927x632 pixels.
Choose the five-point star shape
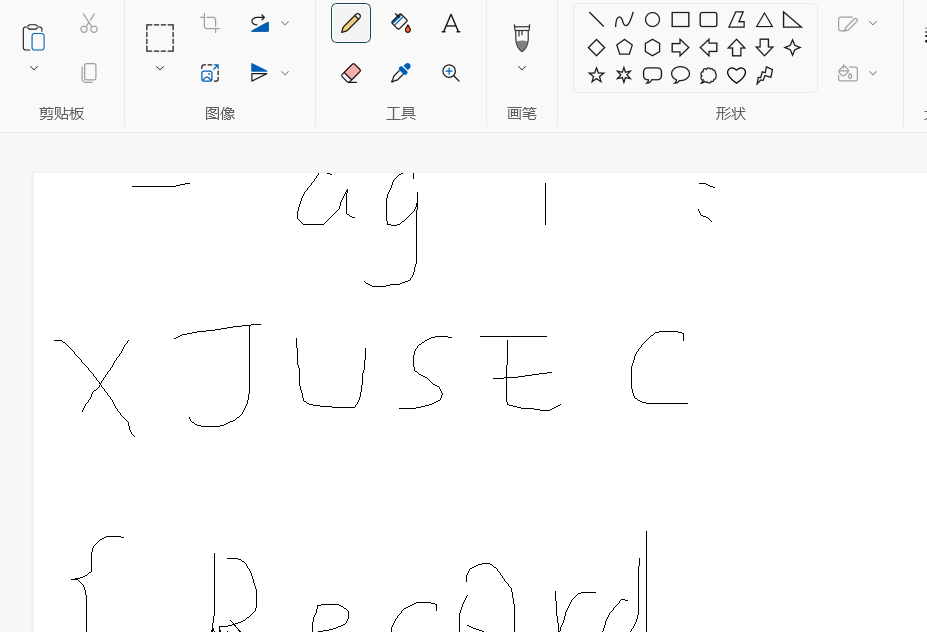[x=596, y=75]
